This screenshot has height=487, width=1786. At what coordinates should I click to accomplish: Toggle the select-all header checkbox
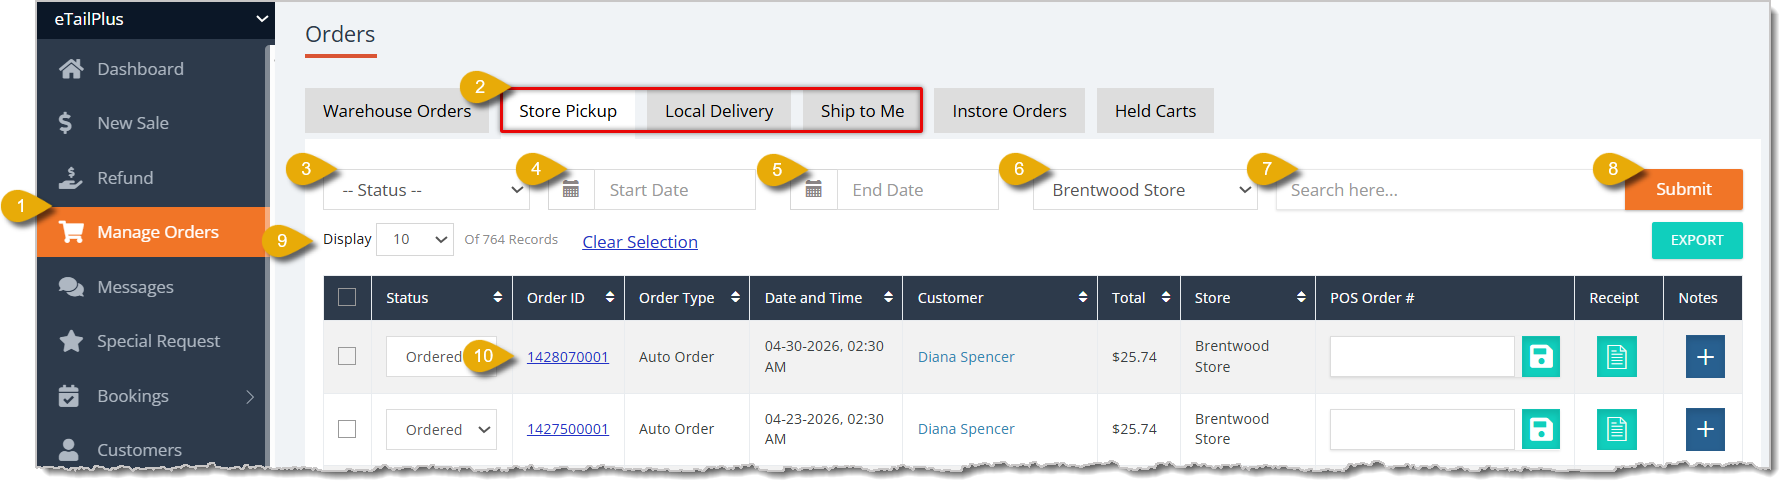347,297
